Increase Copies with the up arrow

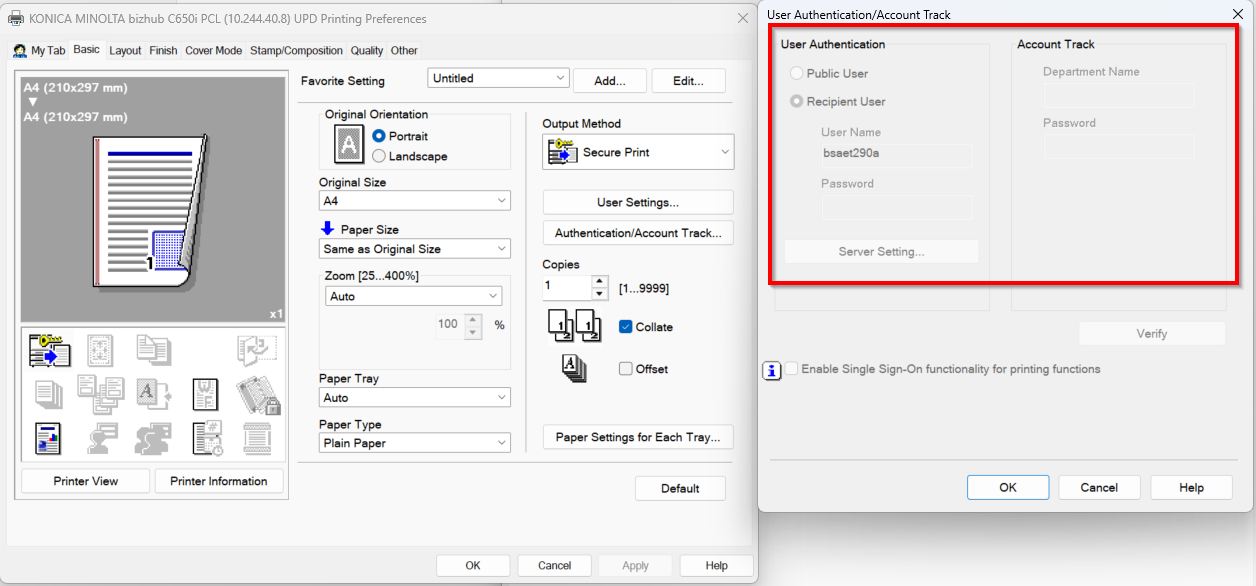tap(600, 281)
